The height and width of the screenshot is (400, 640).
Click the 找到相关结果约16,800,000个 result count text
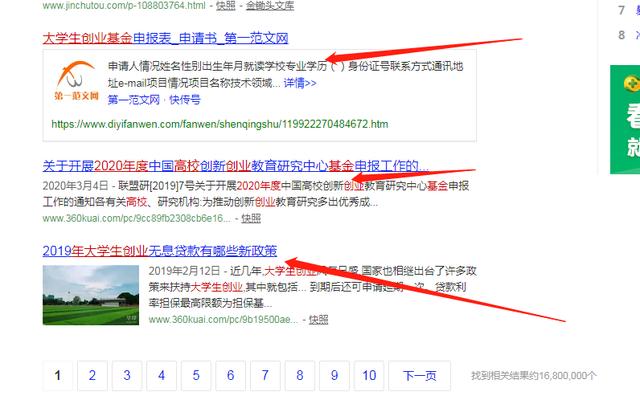point(534,376)
